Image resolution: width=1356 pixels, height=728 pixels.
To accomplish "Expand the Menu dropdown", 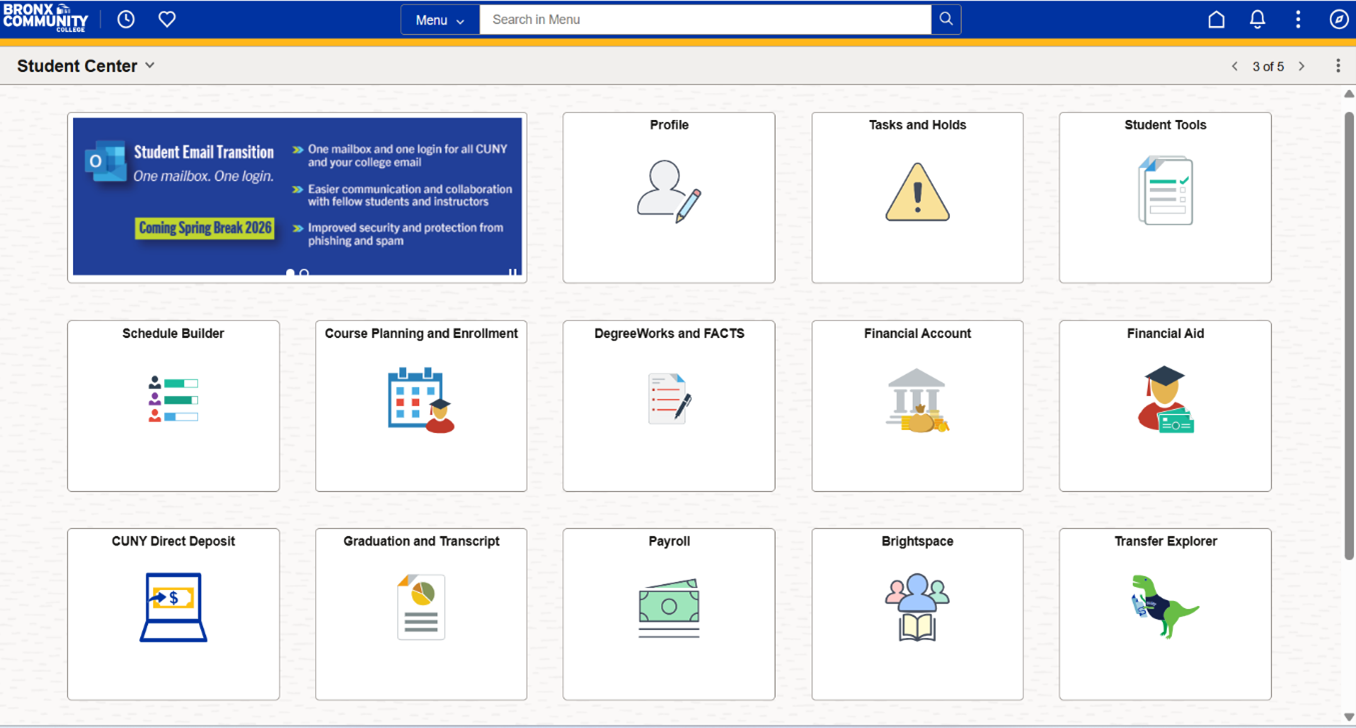I will pyautogui.click(x=440, y=20).
